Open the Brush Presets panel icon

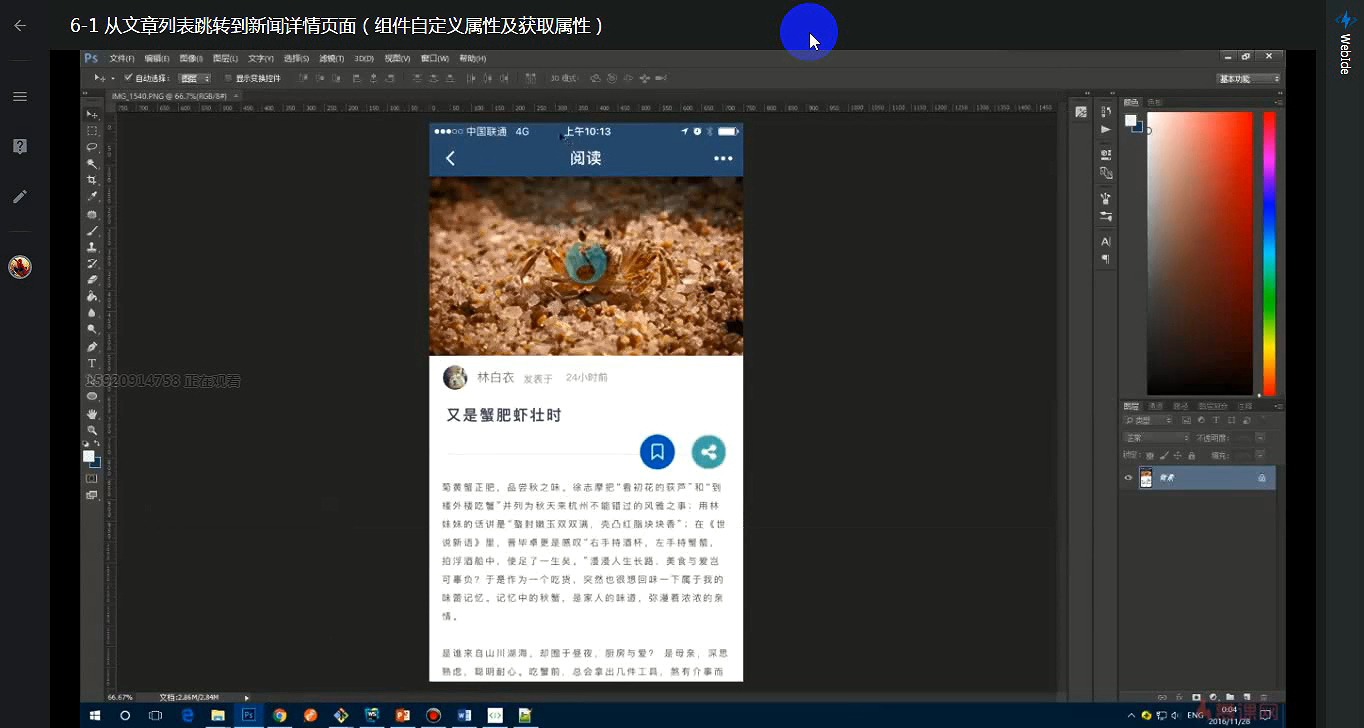(x=1106, y=216)
